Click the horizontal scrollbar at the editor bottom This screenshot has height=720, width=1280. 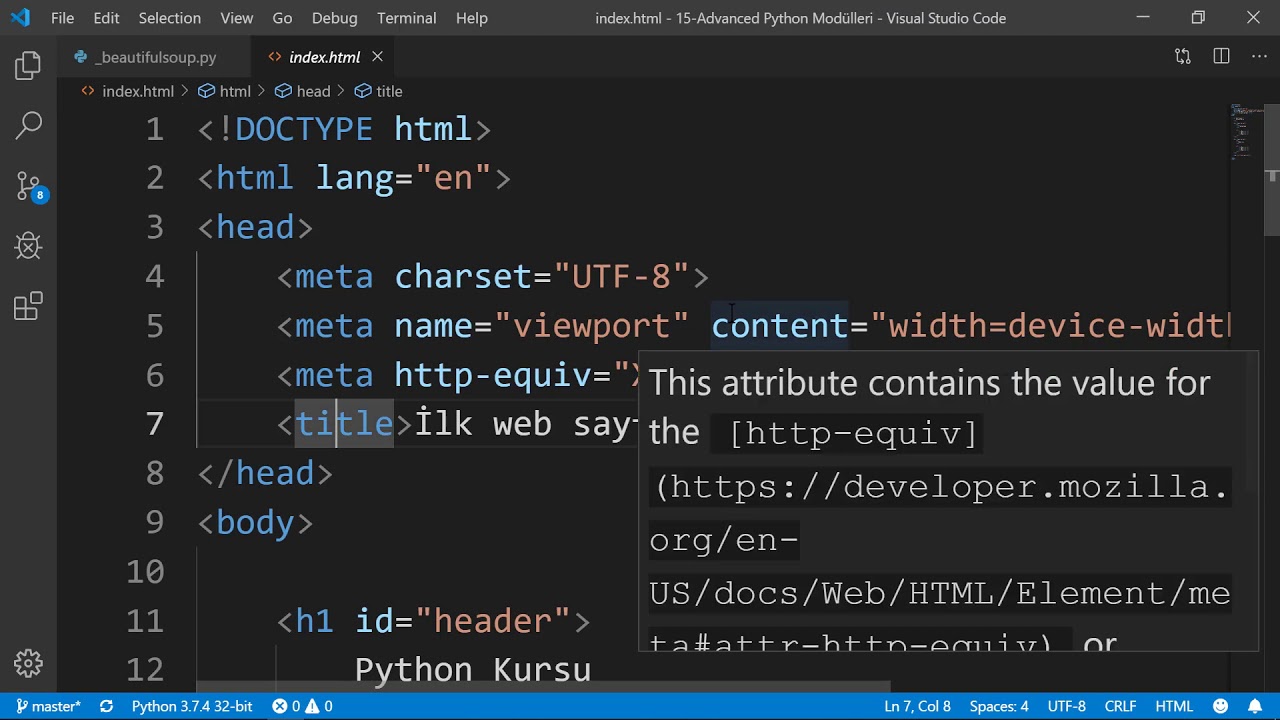pos(544,686)
